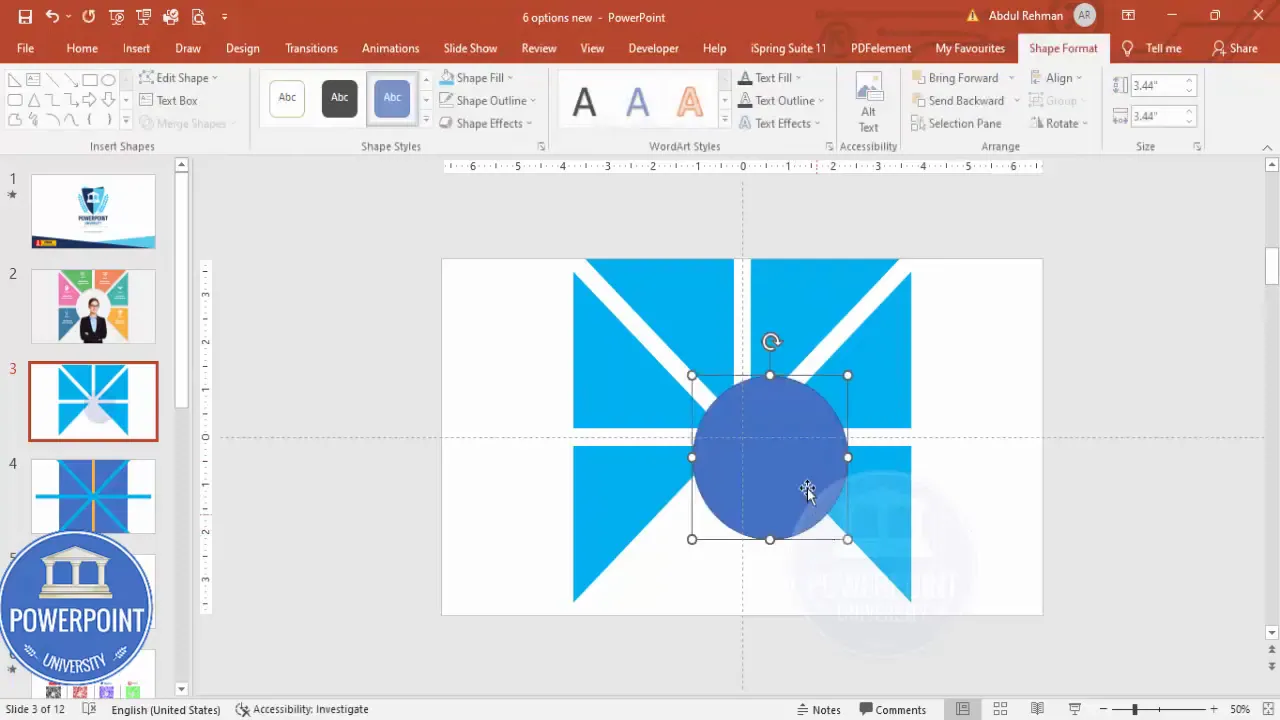Screen dimensions: 1280x720
Task: Switch to the View tab
Action: [x=592, y=48]
